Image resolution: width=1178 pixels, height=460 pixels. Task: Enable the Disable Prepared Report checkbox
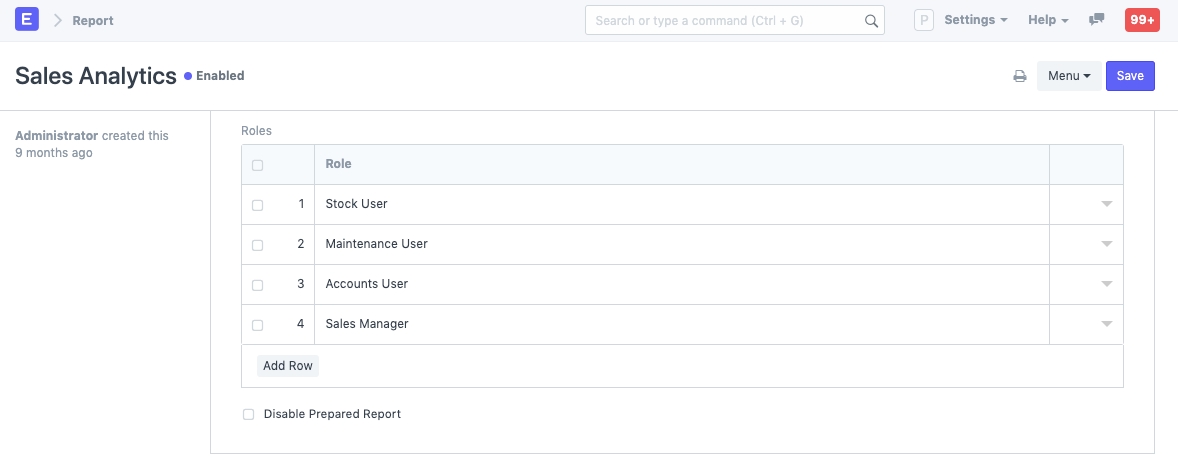(x=249, y=414)
